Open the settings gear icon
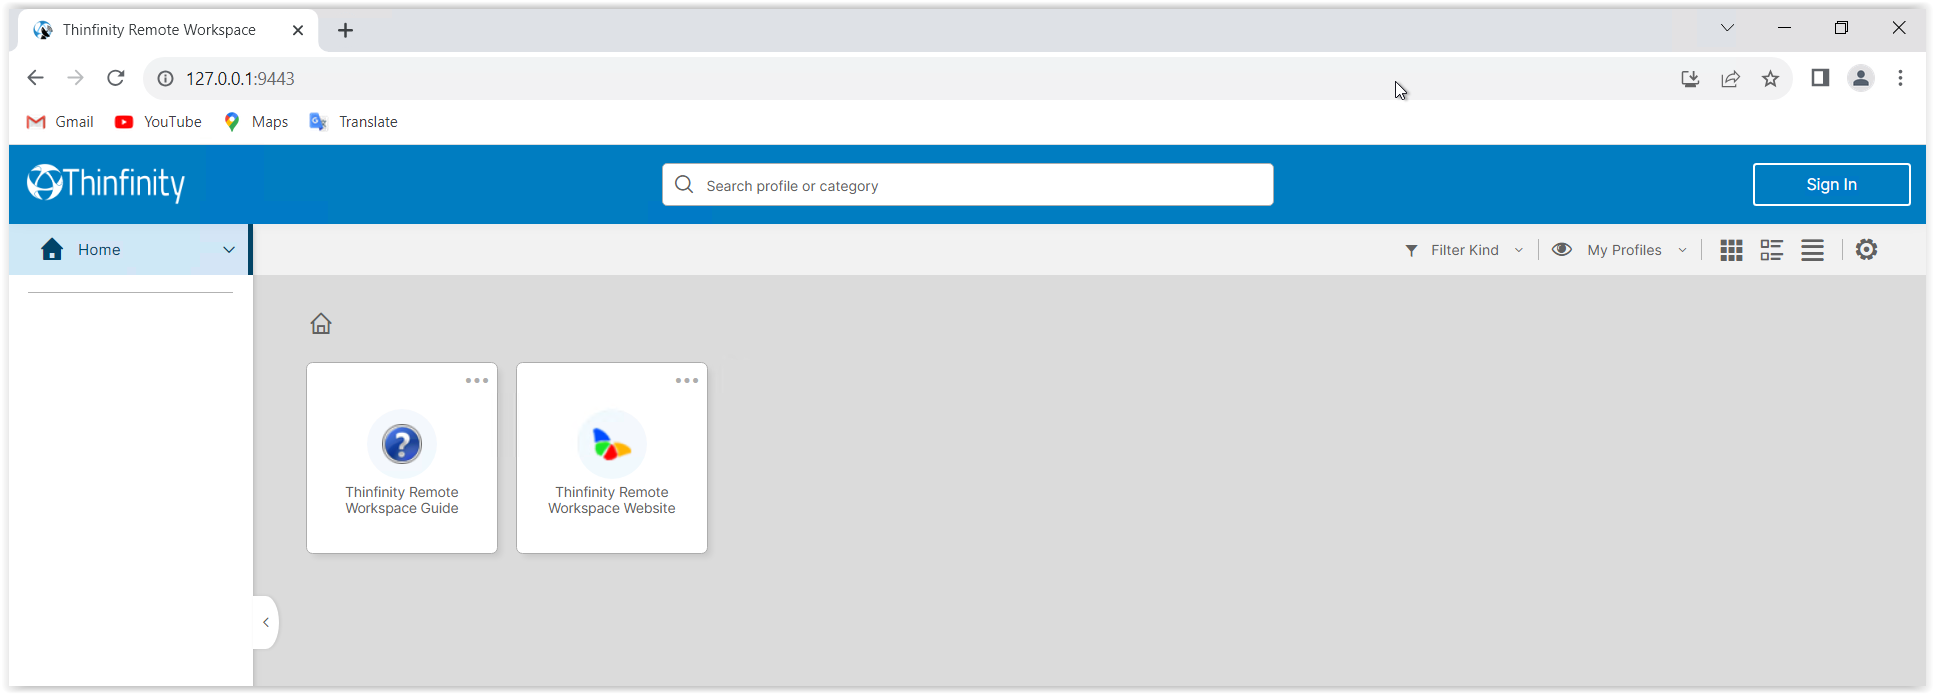The height and width of the screenshot is (694, 1934). click(1866, 249)
